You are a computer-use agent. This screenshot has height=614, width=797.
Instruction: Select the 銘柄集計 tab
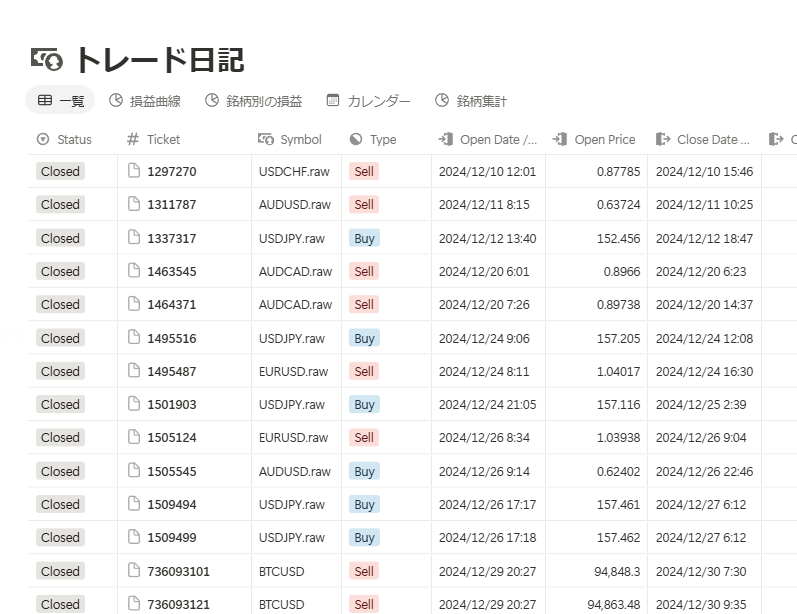coord(471,101)
